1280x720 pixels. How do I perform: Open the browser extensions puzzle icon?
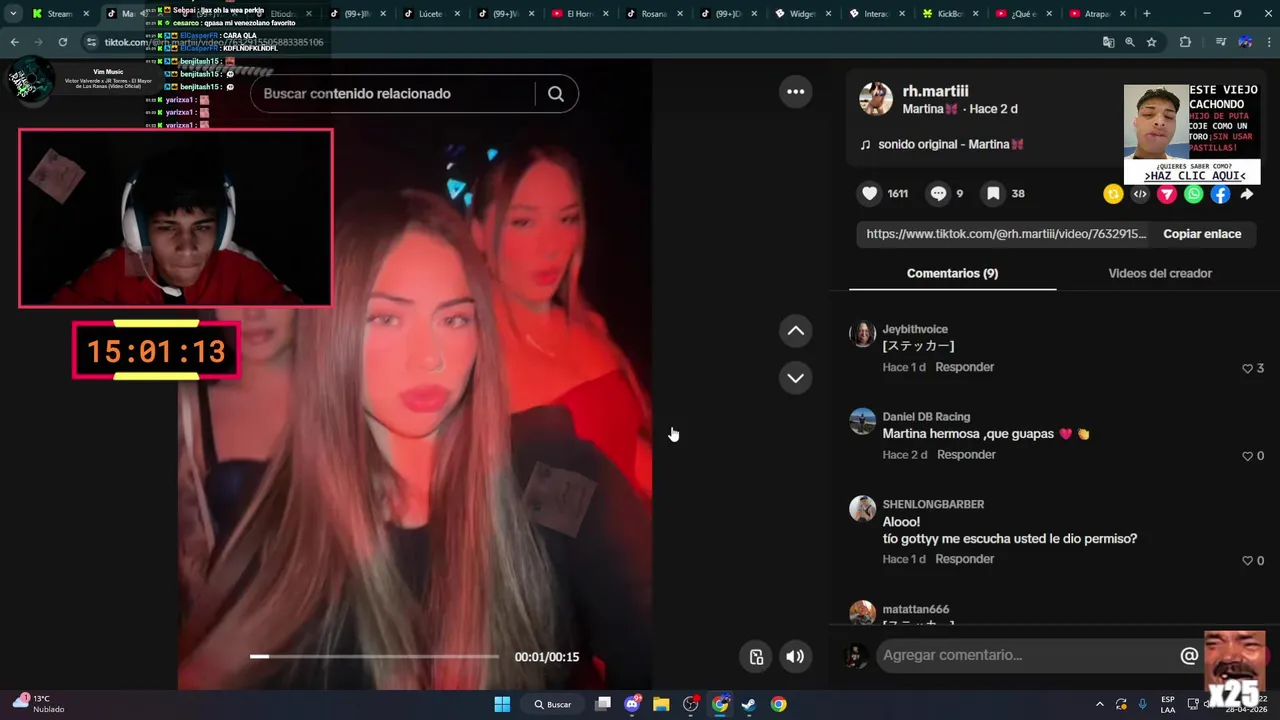coord(1185,42)
